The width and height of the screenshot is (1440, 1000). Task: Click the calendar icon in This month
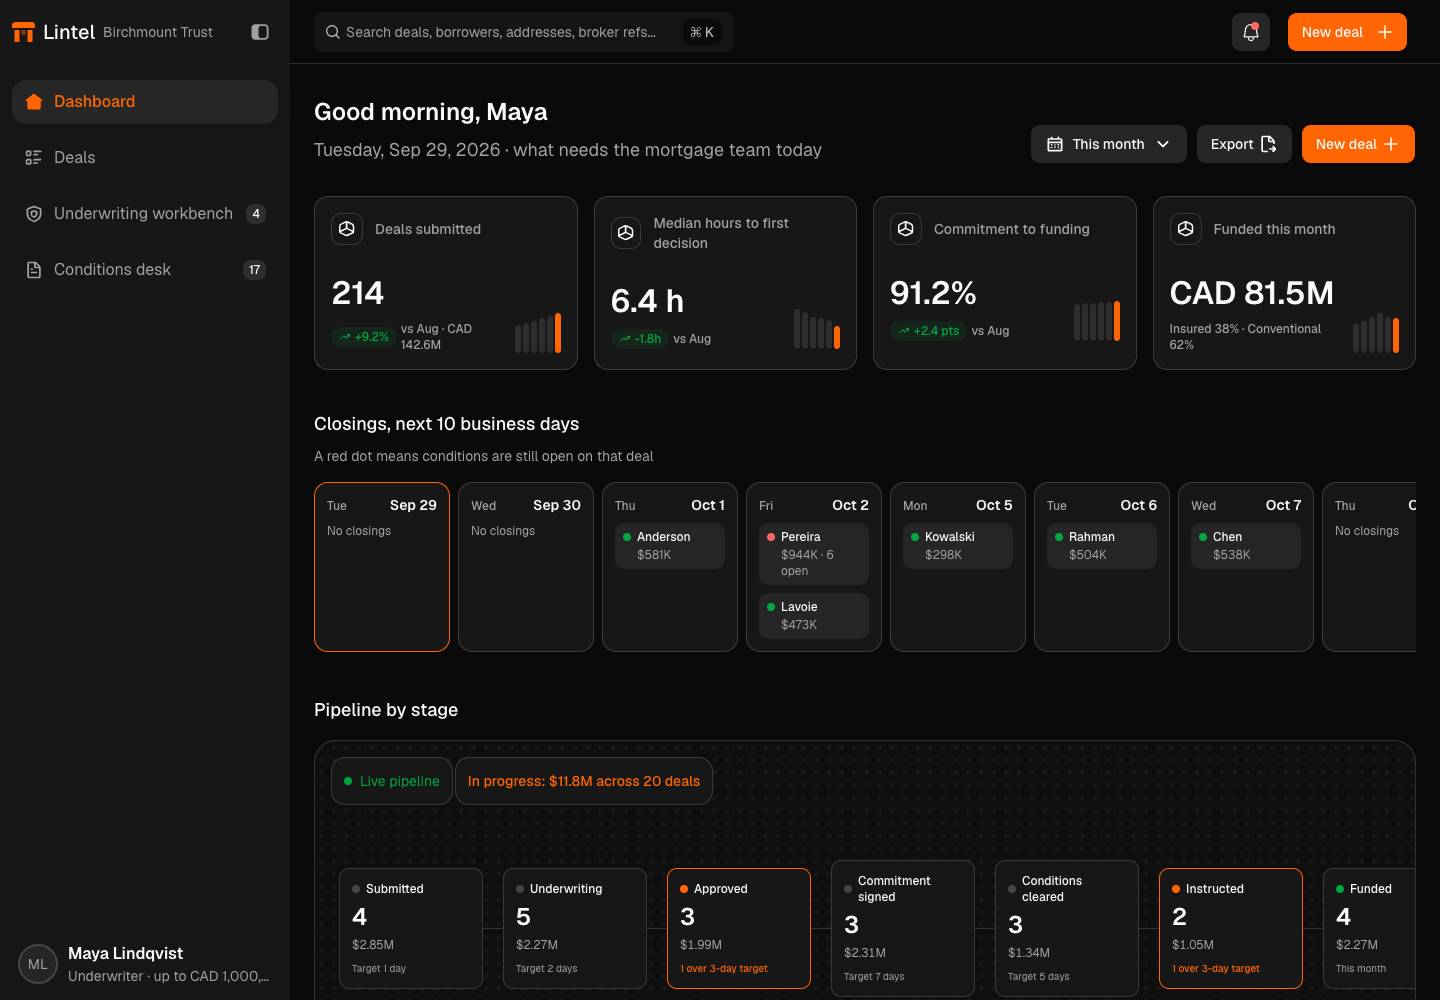1055,144
